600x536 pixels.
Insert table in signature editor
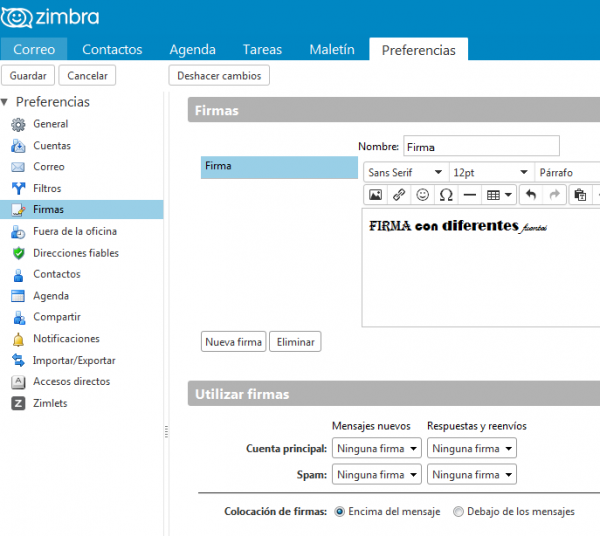click(499, 195)
